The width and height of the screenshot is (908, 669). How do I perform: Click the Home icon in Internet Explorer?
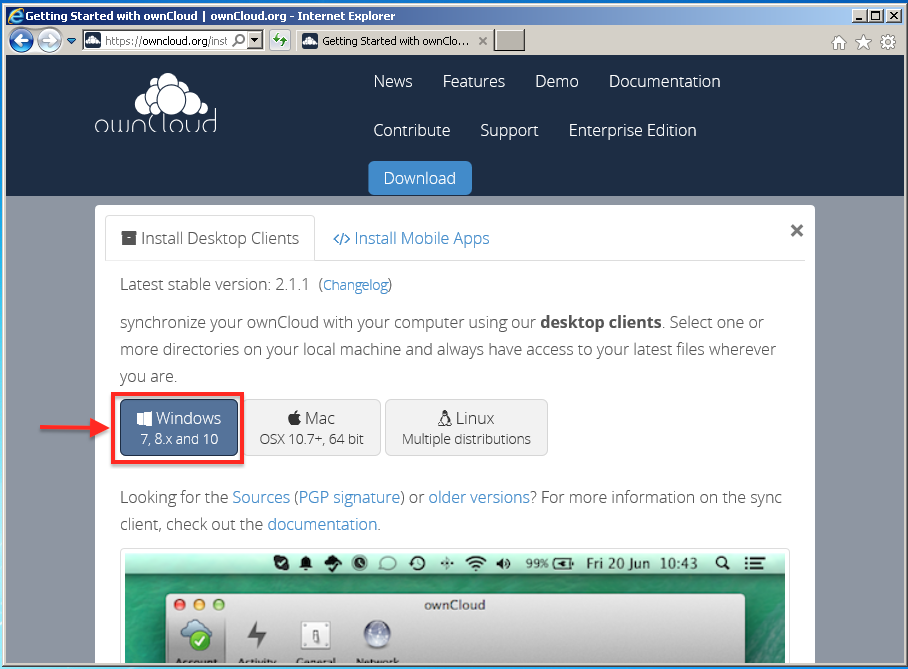coord(839,42)
